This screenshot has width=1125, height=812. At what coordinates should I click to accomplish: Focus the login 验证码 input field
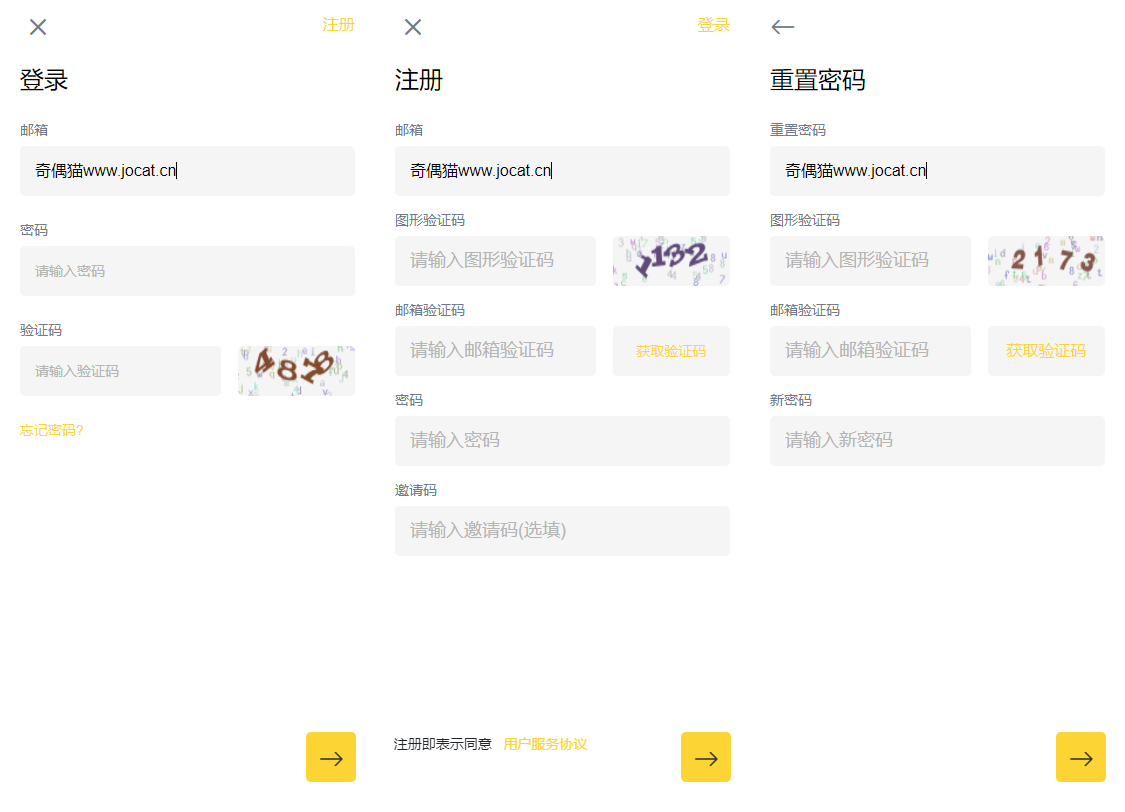click(x=120, y=371)
